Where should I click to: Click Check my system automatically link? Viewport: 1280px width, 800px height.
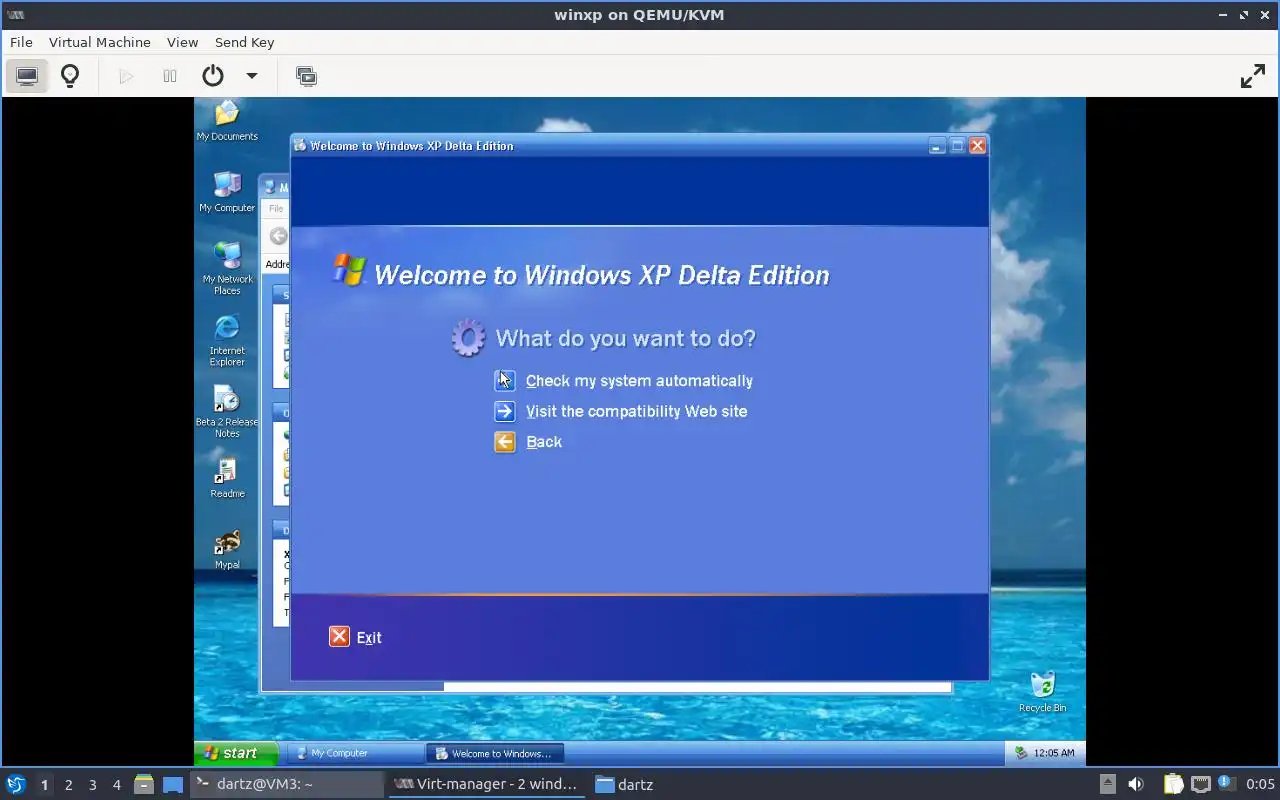click(639, 381)
